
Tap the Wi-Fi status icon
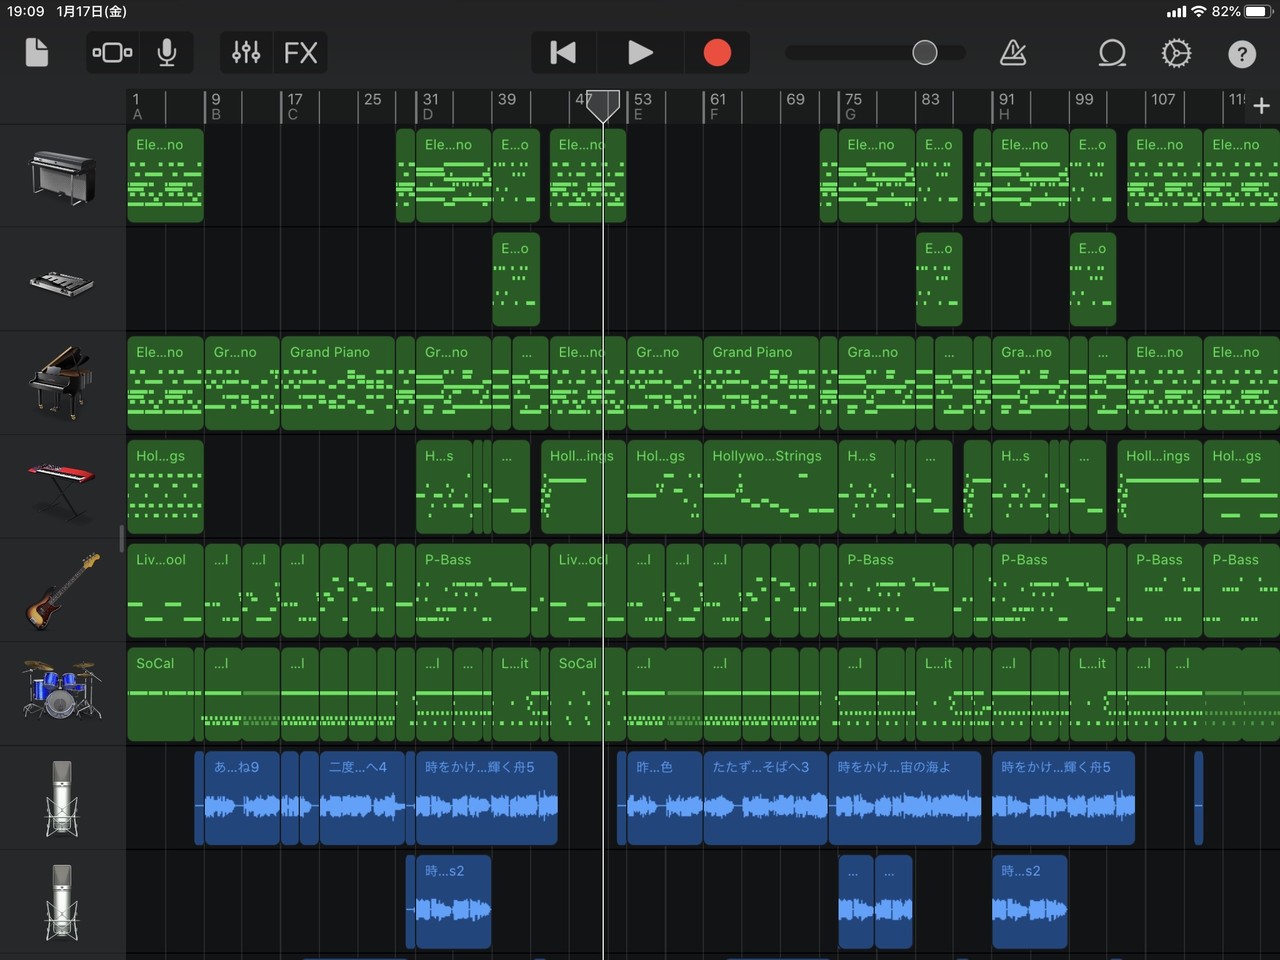1198,11
